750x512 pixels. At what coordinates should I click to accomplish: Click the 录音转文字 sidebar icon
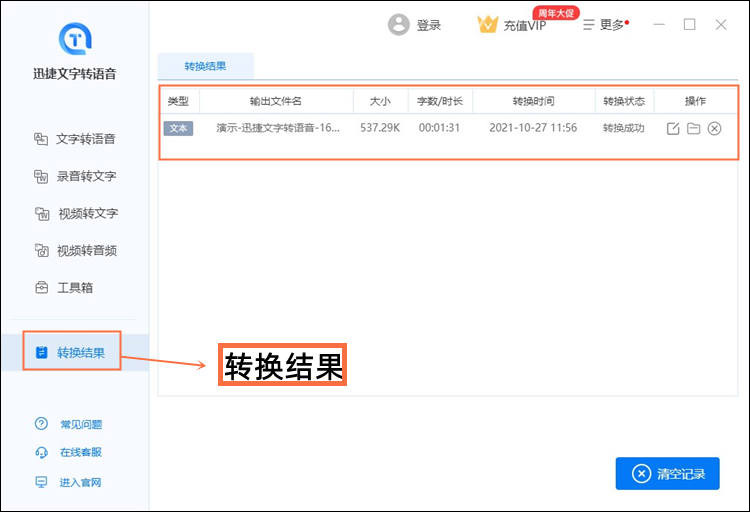(x=41, y=176)
